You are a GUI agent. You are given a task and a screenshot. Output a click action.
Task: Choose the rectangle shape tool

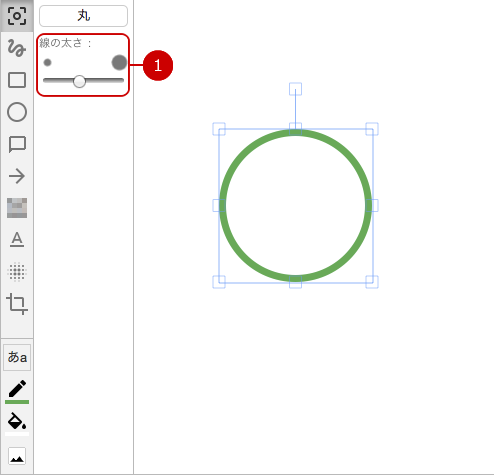[x=17, y=80]
